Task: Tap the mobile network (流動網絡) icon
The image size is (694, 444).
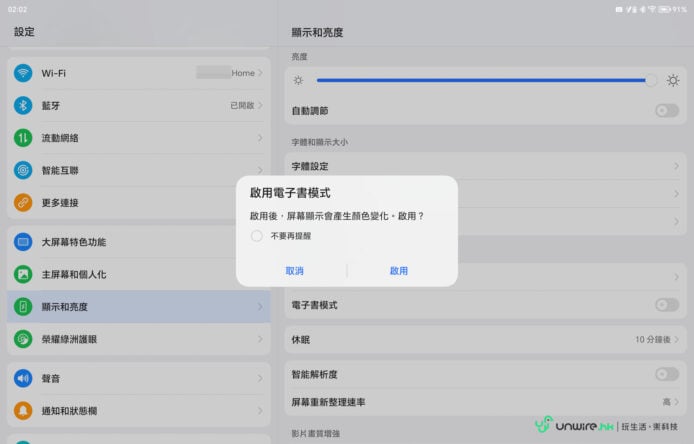Action: [23, 138]
